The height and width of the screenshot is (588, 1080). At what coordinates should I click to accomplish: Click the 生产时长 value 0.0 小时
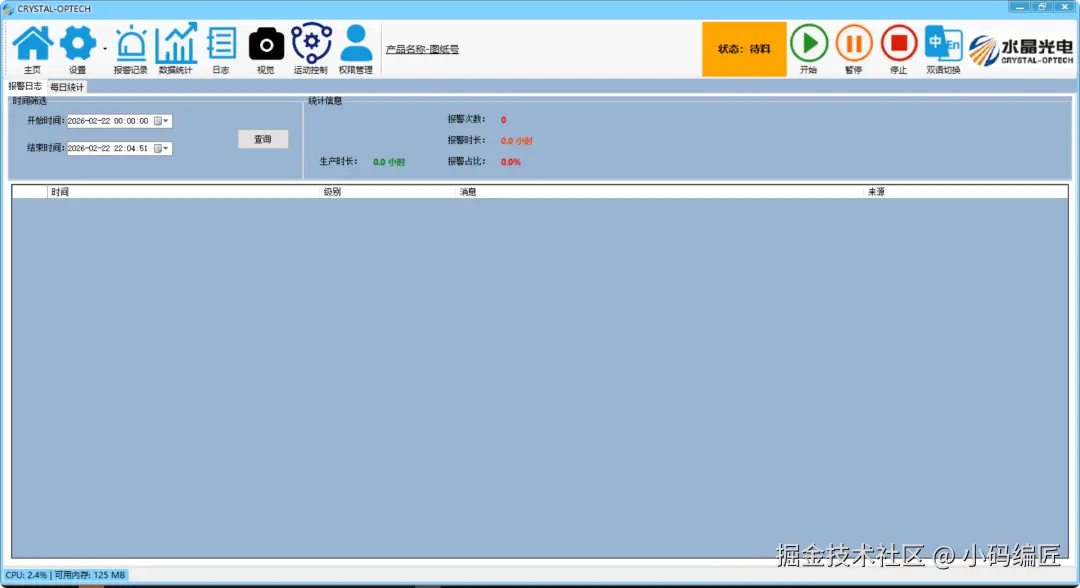pyautogui.click(x=389, y=162)
